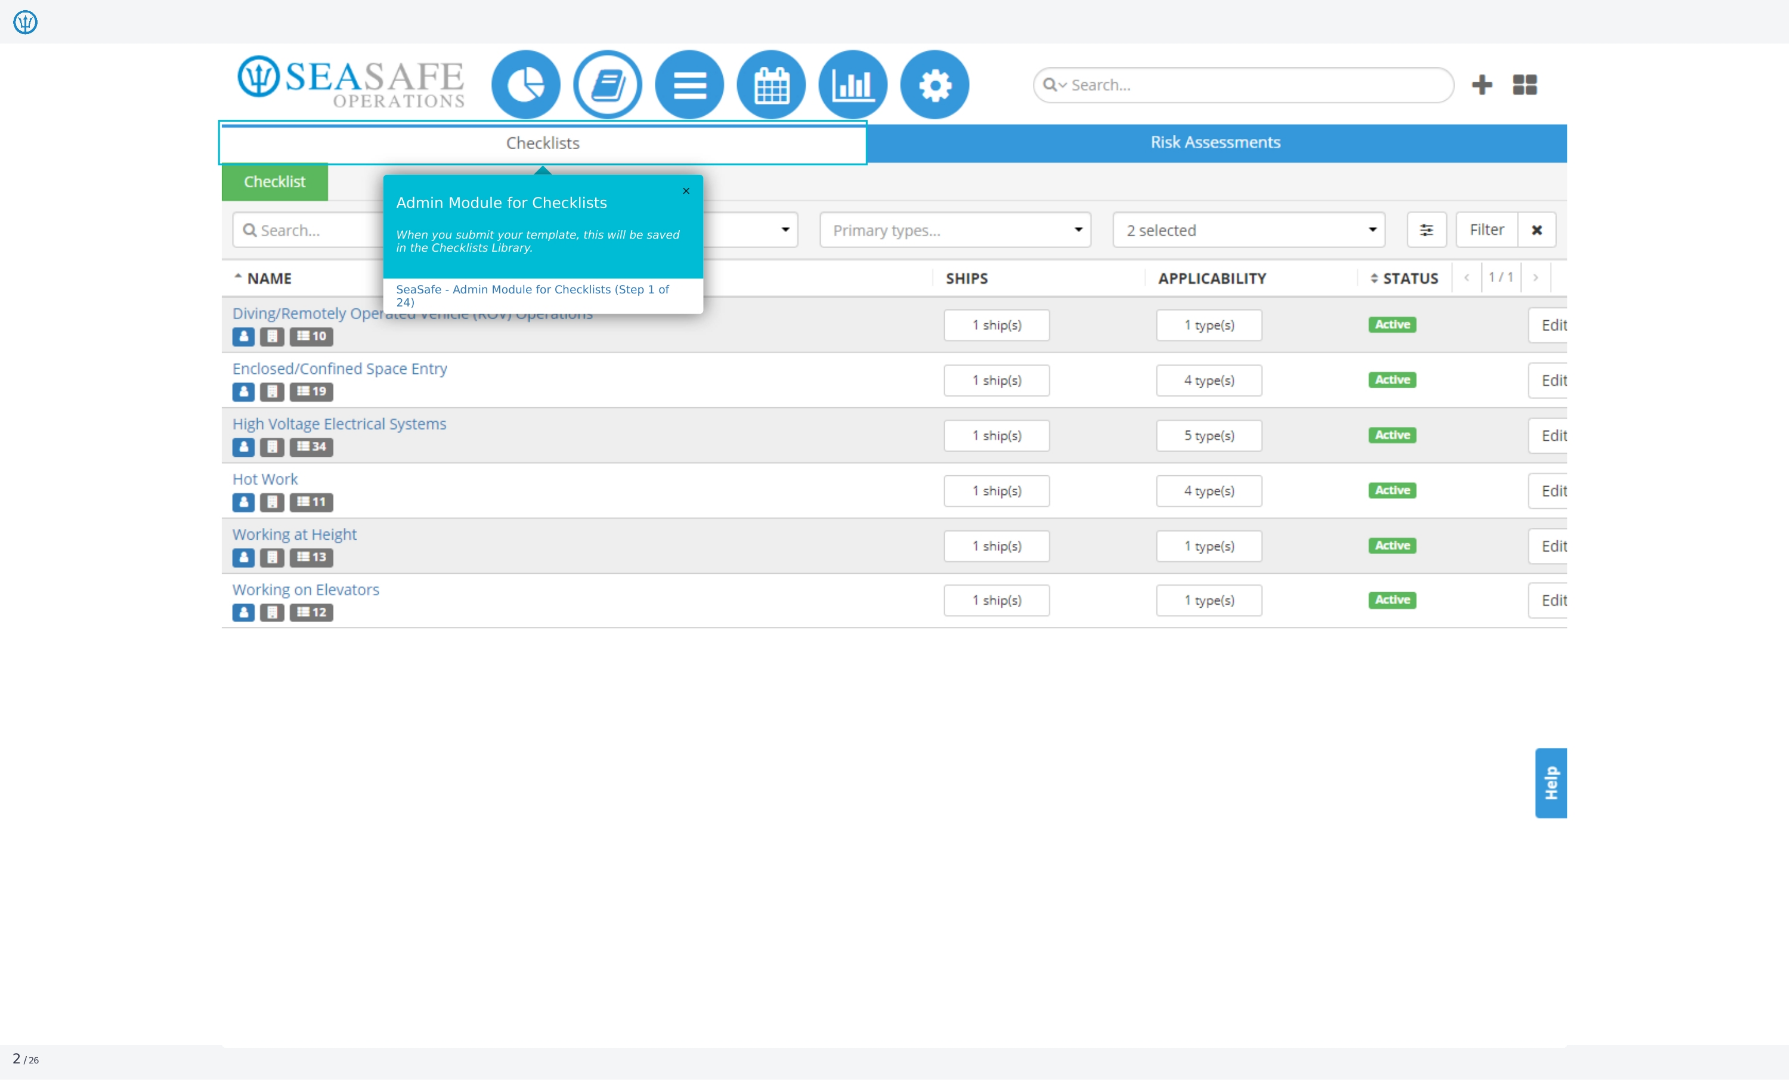Viewport: 1789px width, 1080px height.
Task: Click the user icon under High Voltage Electrical Systems
Action: [x=244, y=447]
